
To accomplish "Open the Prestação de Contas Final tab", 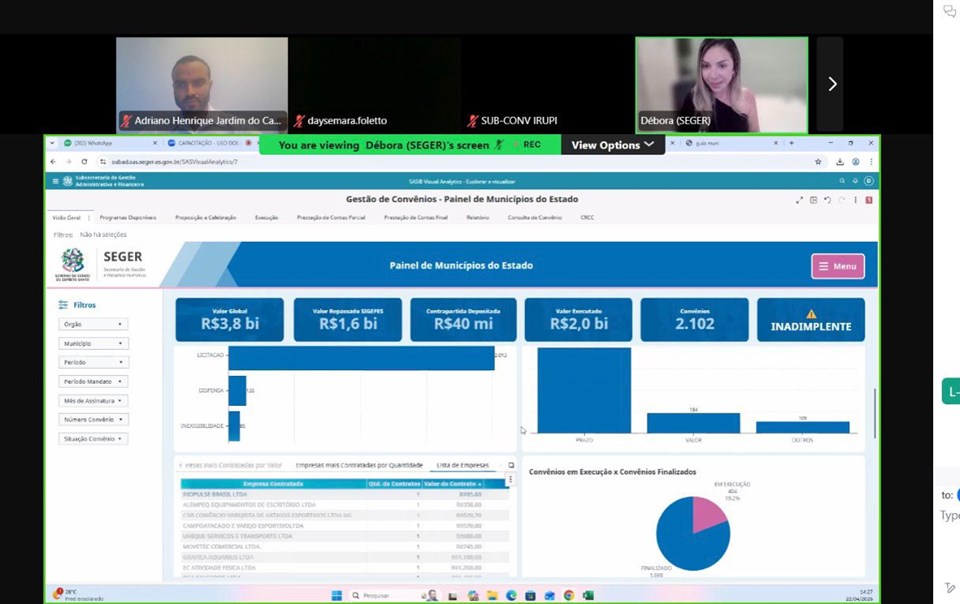I will (x=412, y=217).
